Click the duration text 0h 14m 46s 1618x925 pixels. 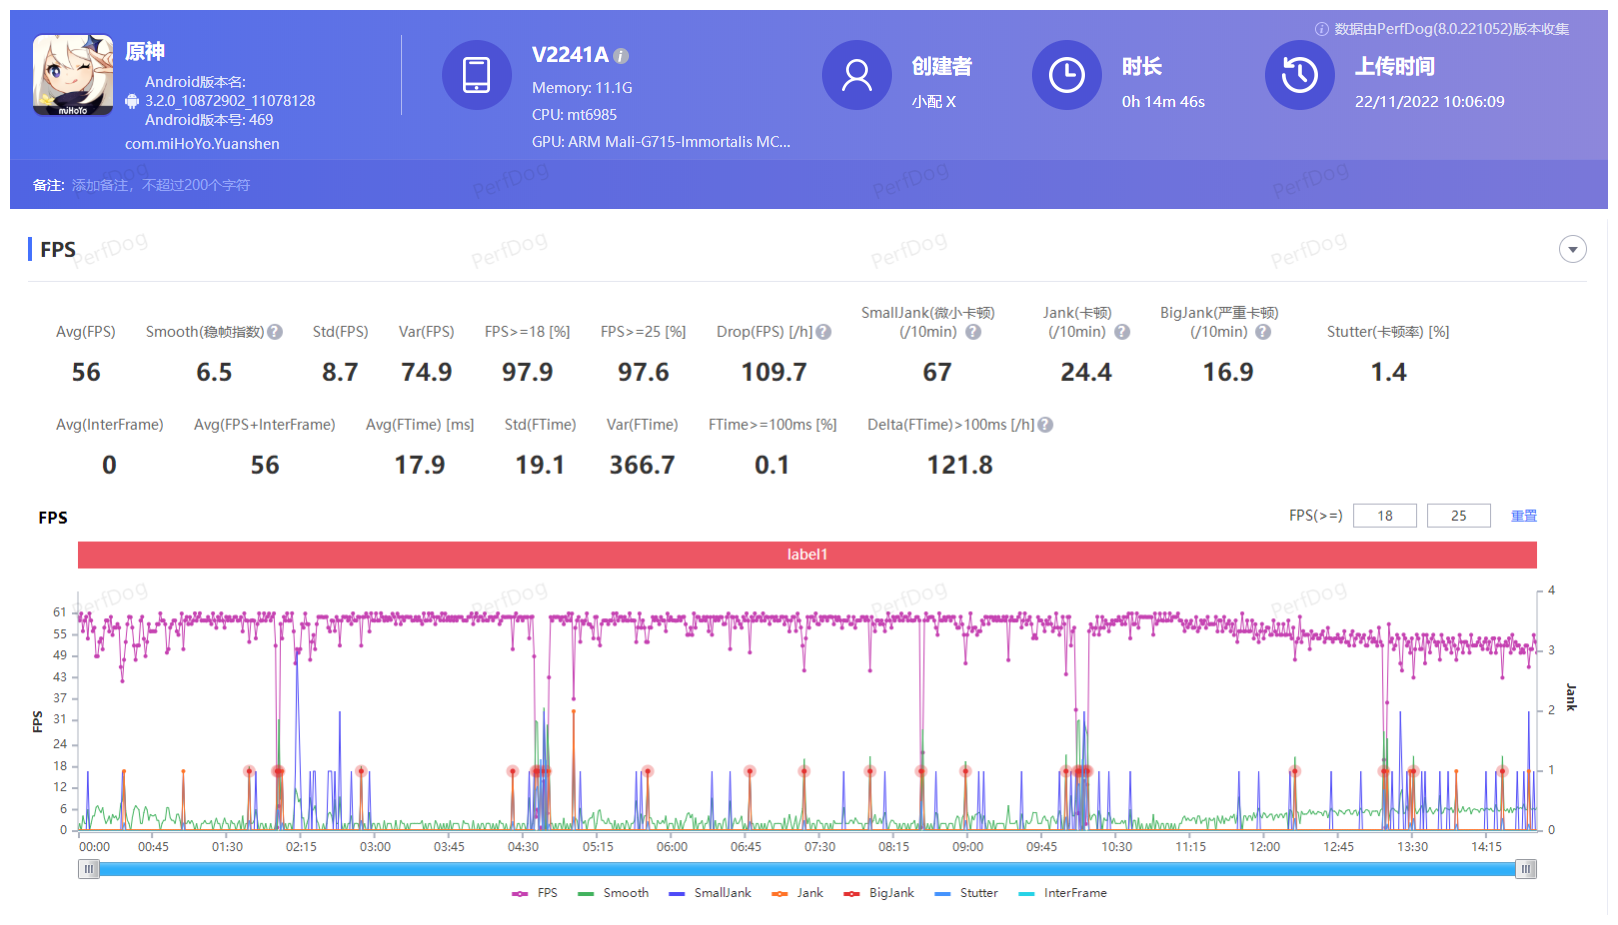pyautogui.click(x=1163, y=102)
